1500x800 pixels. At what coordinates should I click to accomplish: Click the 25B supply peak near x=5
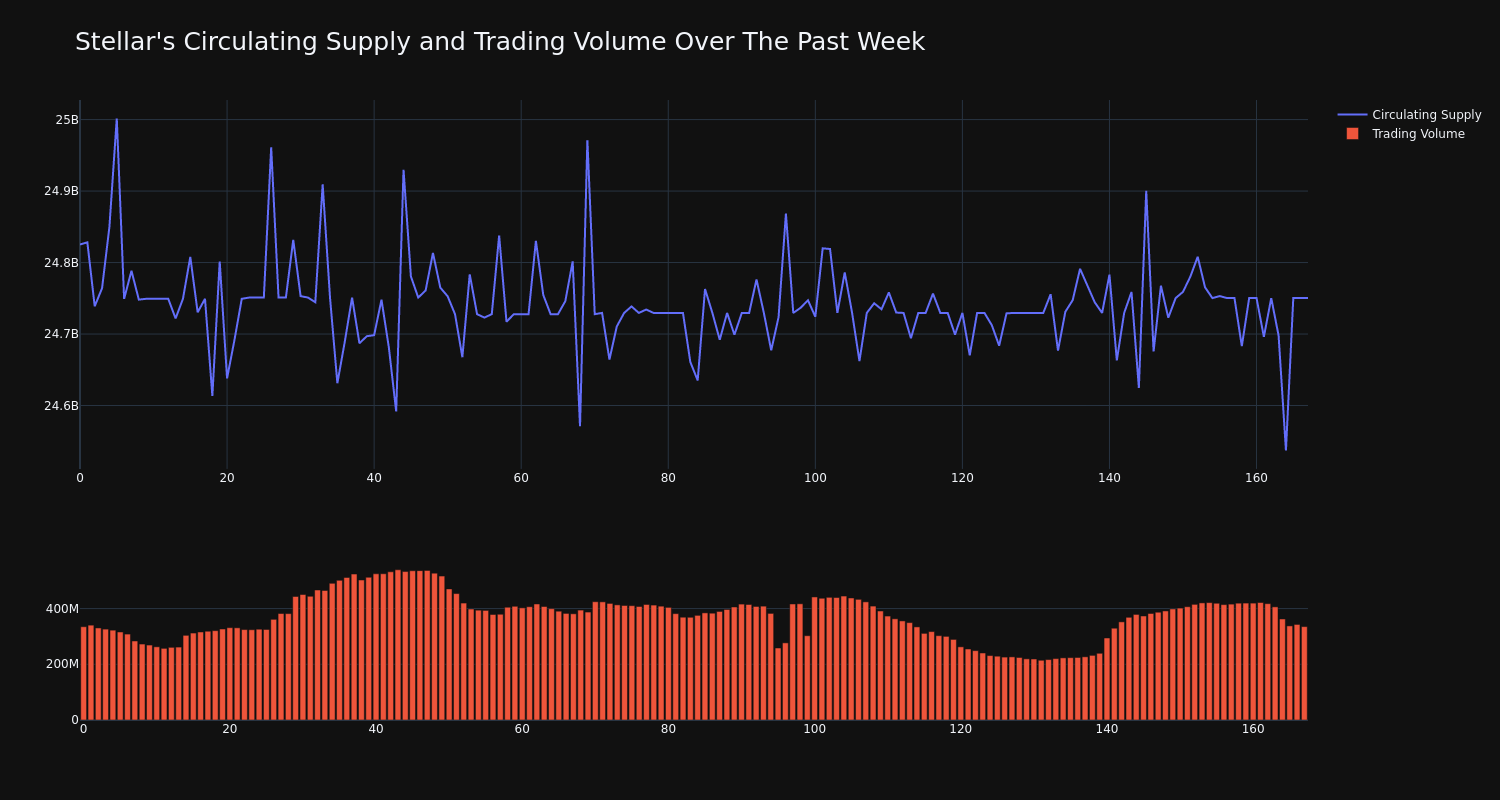[x=117, y=119]
